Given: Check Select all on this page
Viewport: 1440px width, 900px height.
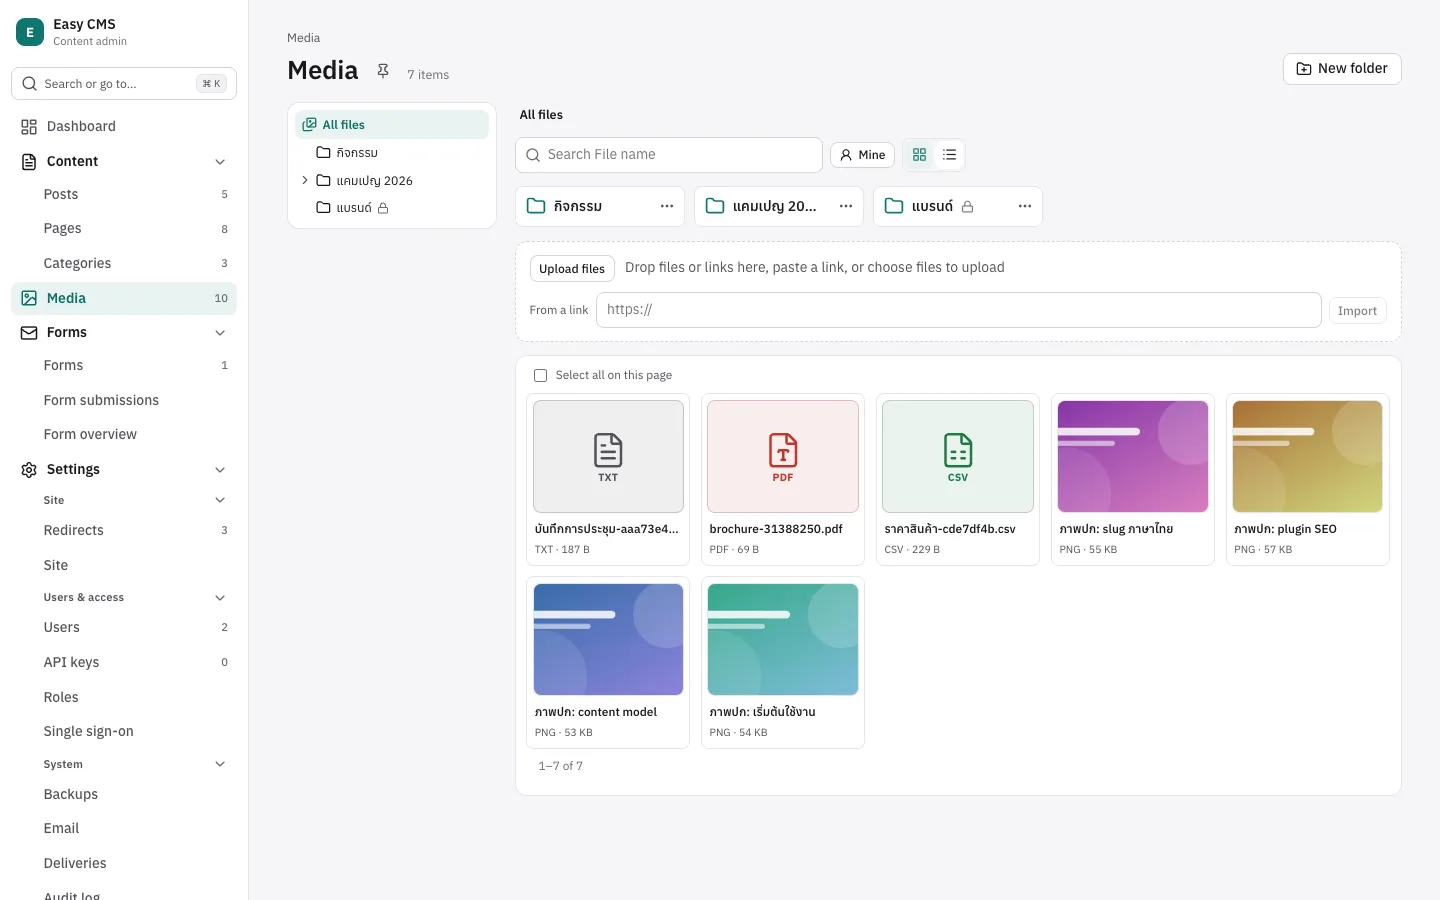Looking at the screenshot, I should tap(541, 376).
